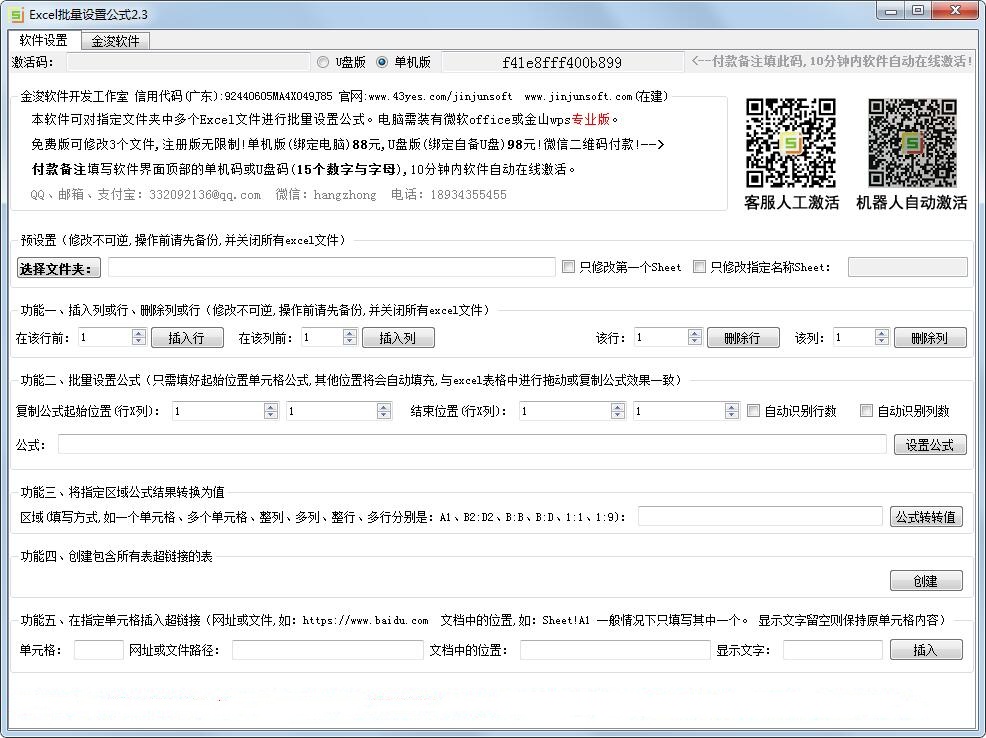Increase formula start row spinner

point(271,406)
